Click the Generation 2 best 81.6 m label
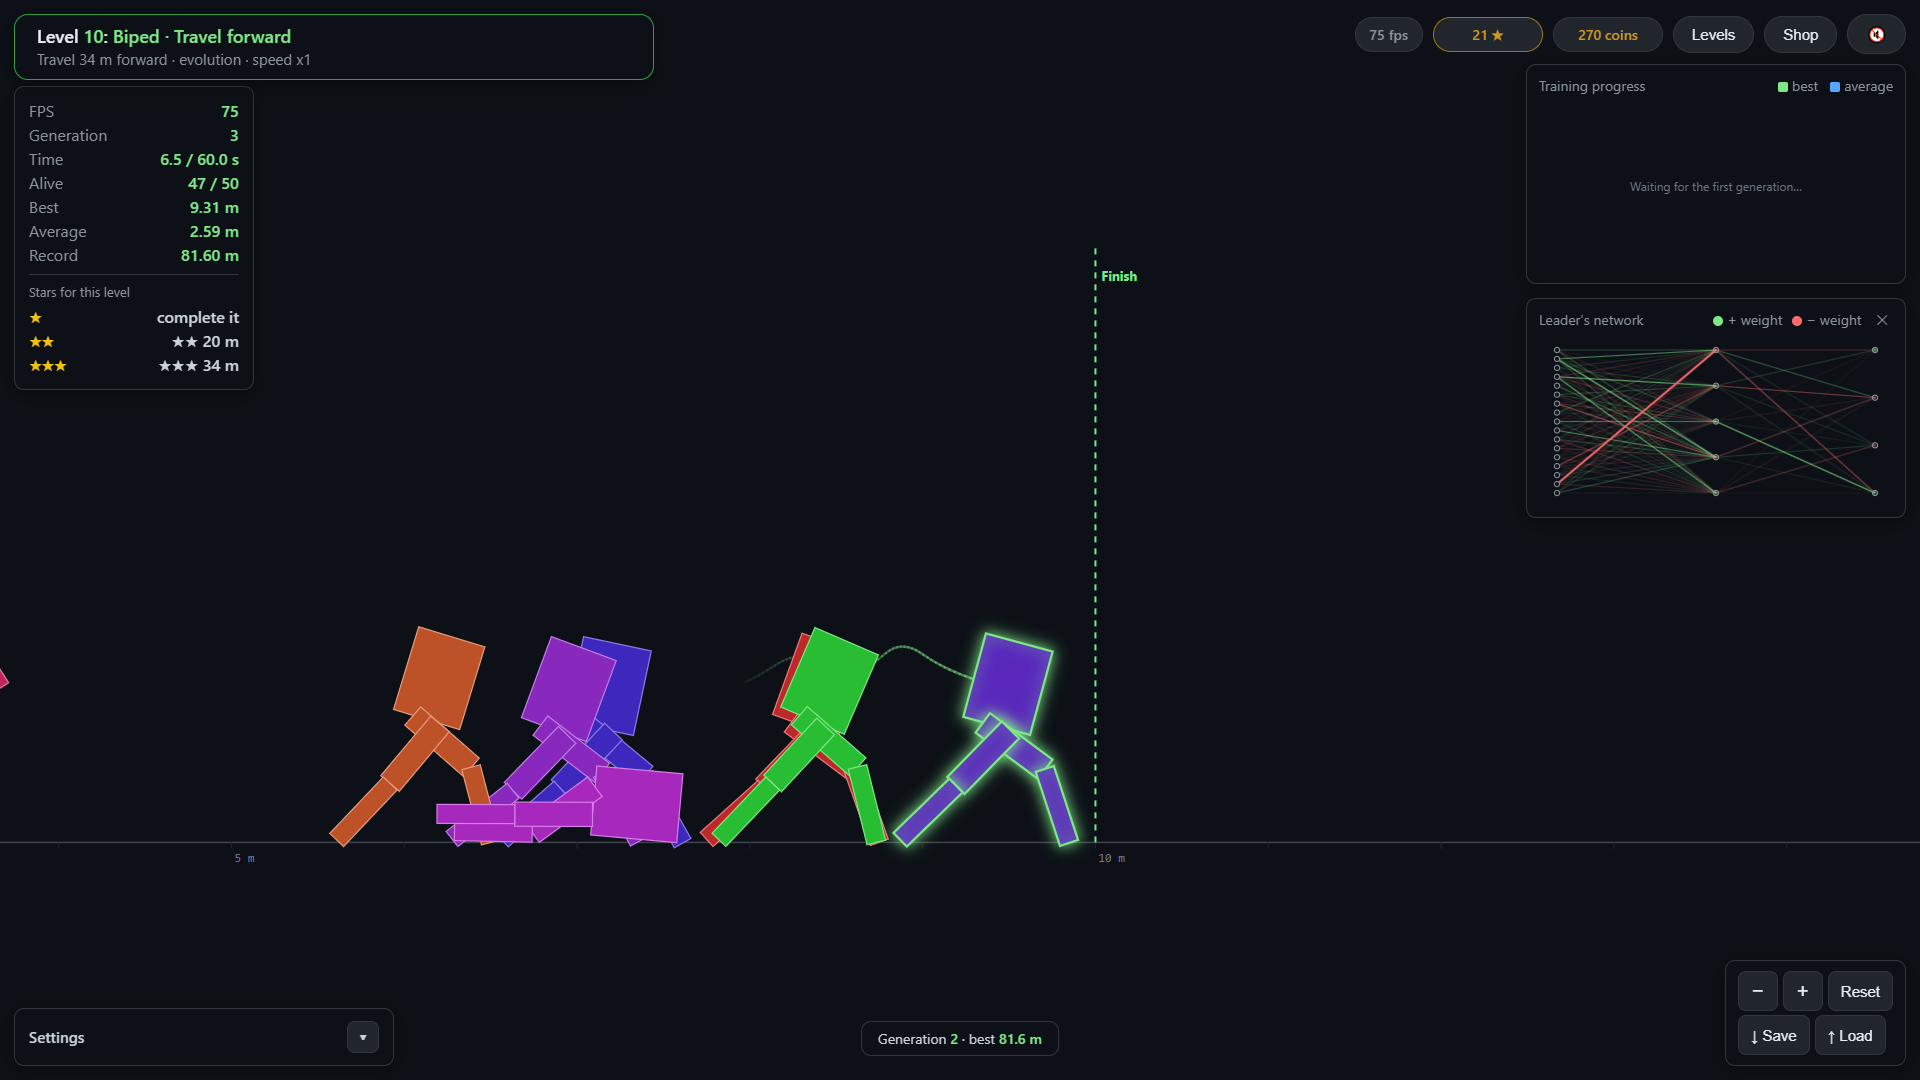Viewport: 1920px width, 1080px height. point(959,1039)
